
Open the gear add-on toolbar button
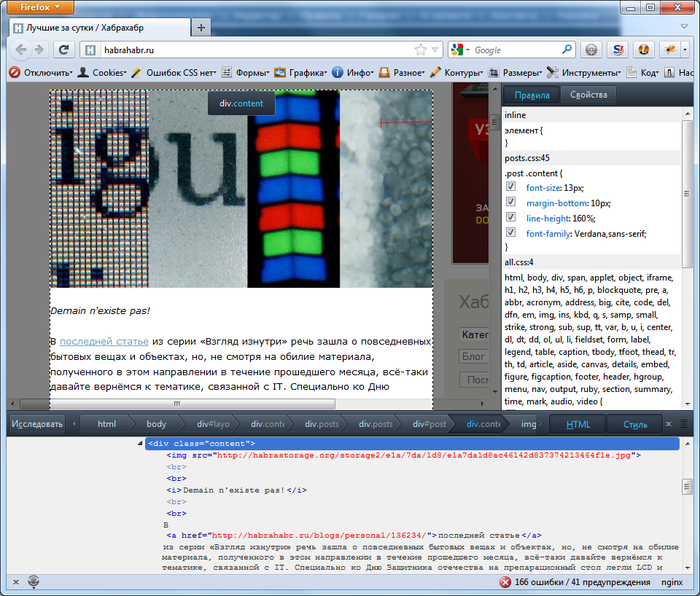point(591,50)
